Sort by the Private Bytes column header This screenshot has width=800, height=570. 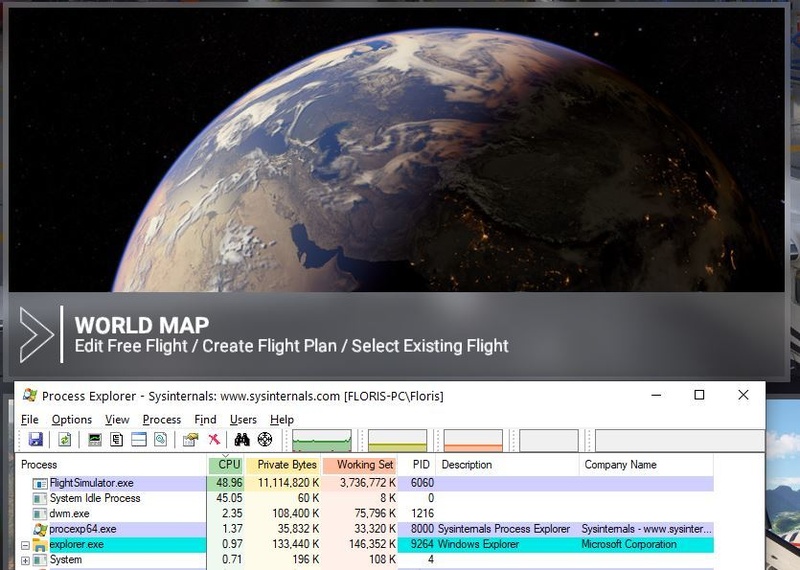coord(283,465)
